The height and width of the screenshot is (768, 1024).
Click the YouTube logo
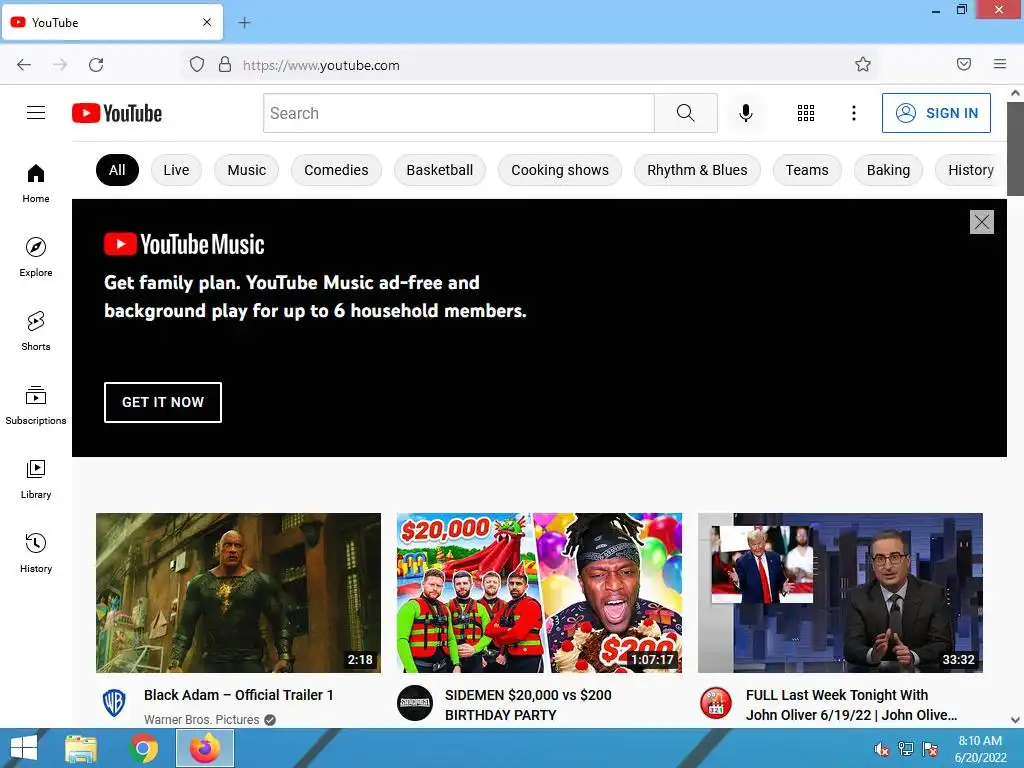[117, 113]
